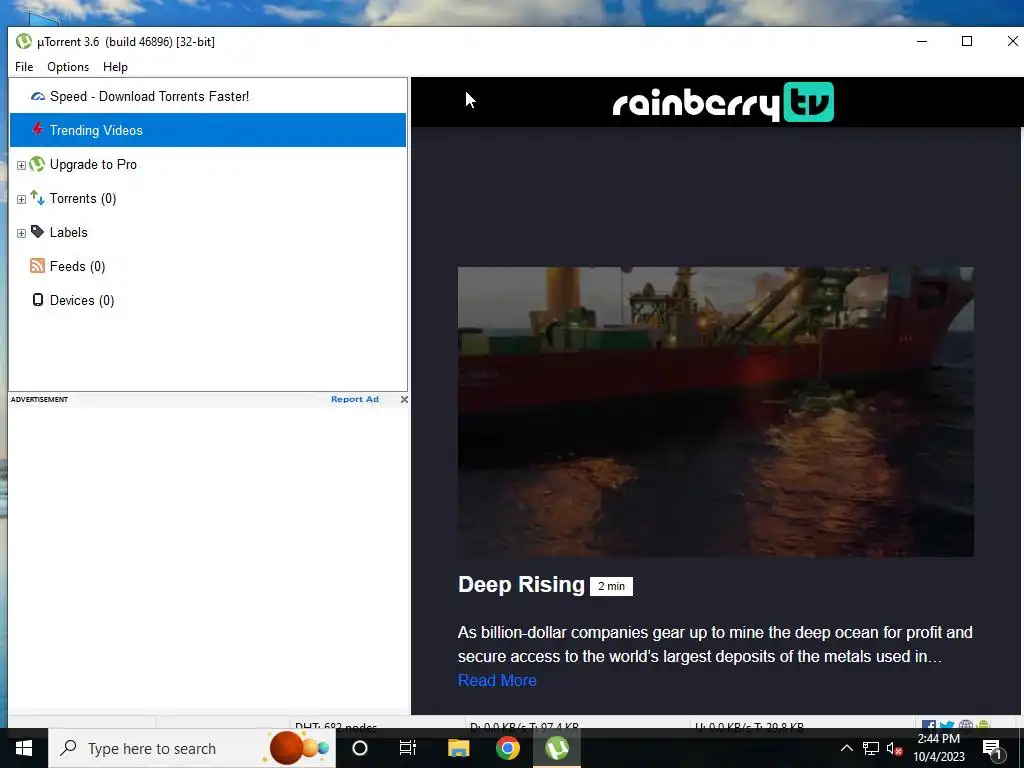Click the uTorrent taskbar icon
The height and width of the screenshot is (768, 1024).
pyautogui.click(x=557, y=748)
